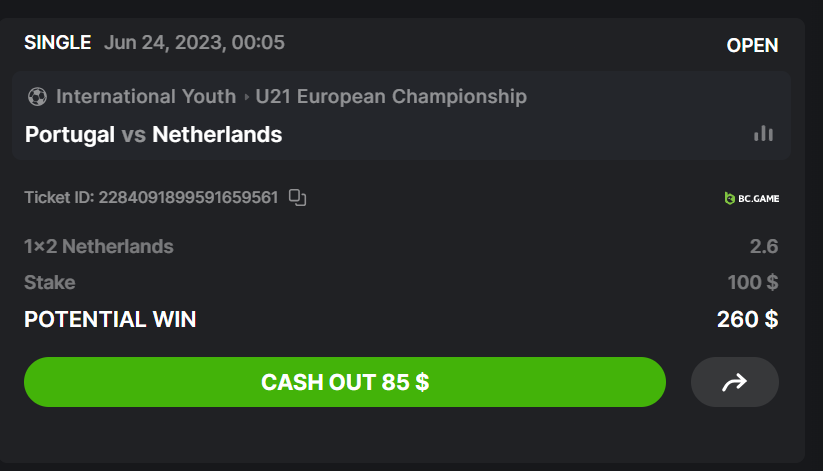Click the POTENTIAL WIN label
823x471 pixels.
110,320
